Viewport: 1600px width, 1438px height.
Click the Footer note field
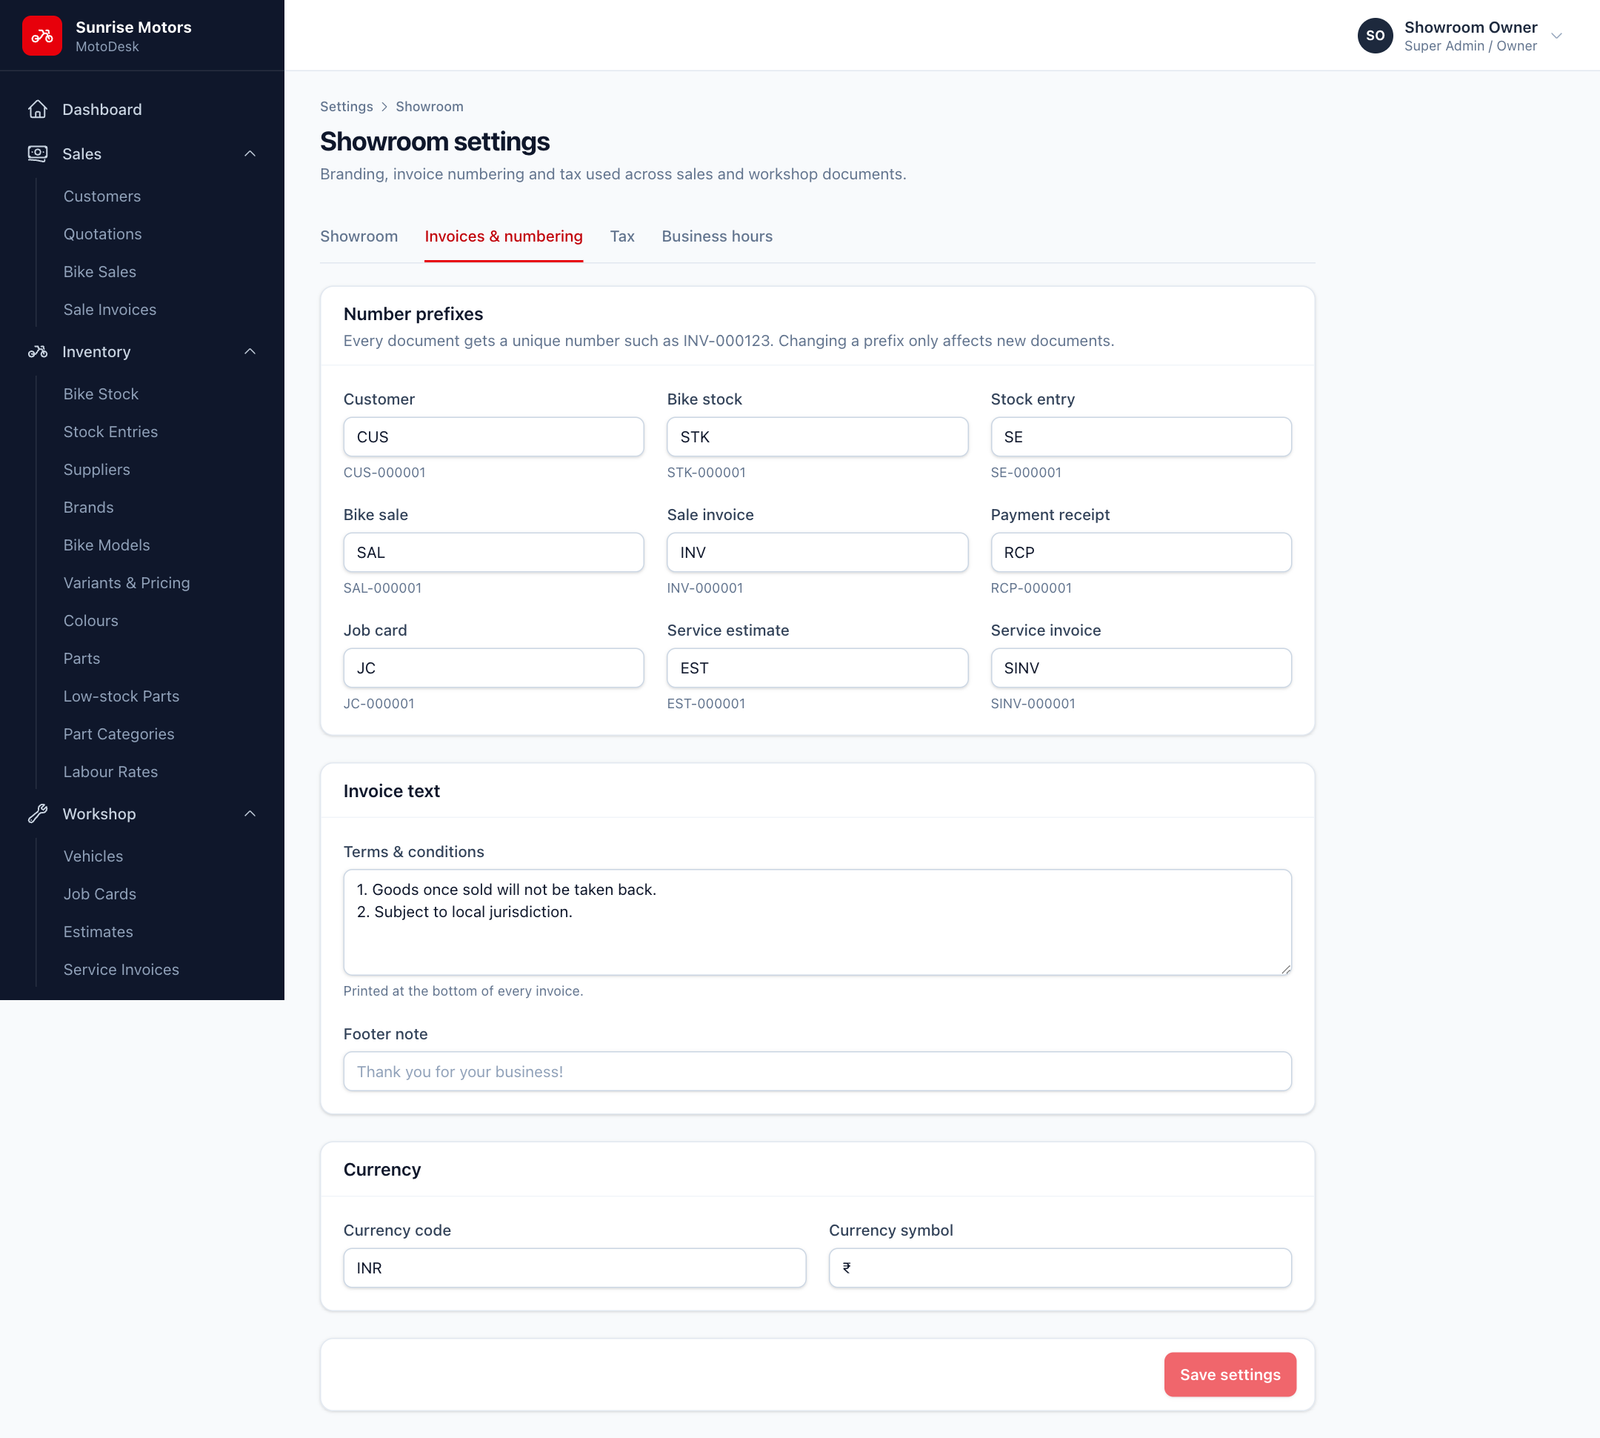click(817, 1072)
